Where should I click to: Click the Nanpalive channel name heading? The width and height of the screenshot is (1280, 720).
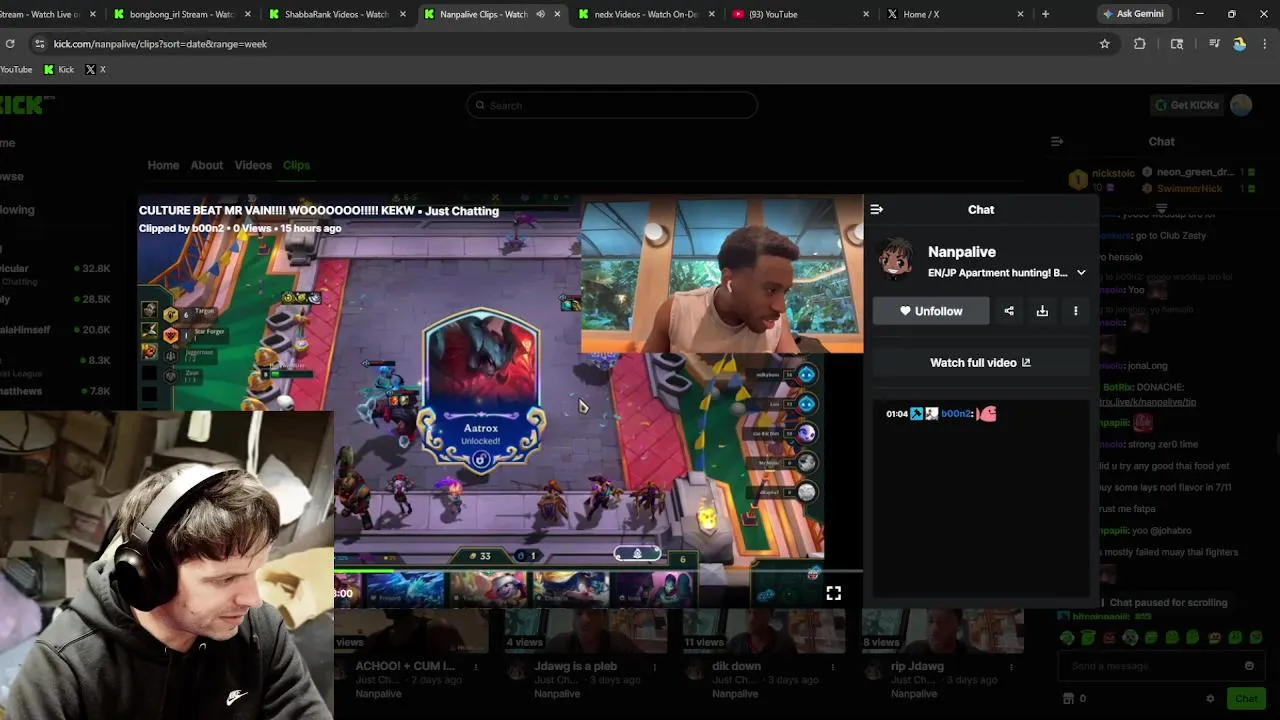click(962, 252)
